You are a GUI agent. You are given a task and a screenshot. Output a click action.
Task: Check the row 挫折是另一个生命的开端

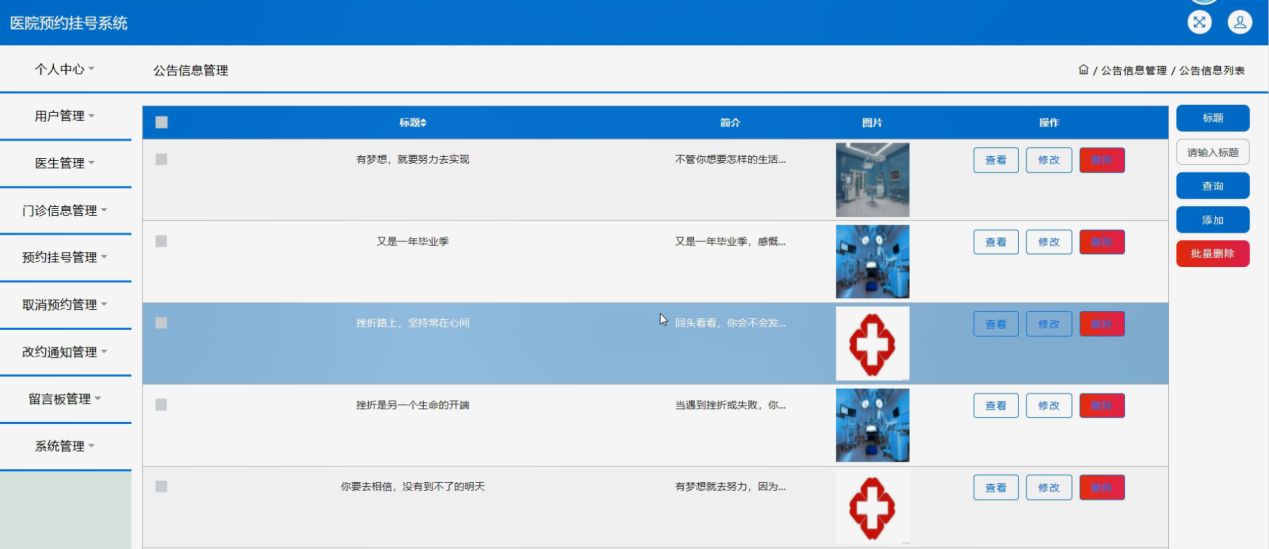pos(161,405)
